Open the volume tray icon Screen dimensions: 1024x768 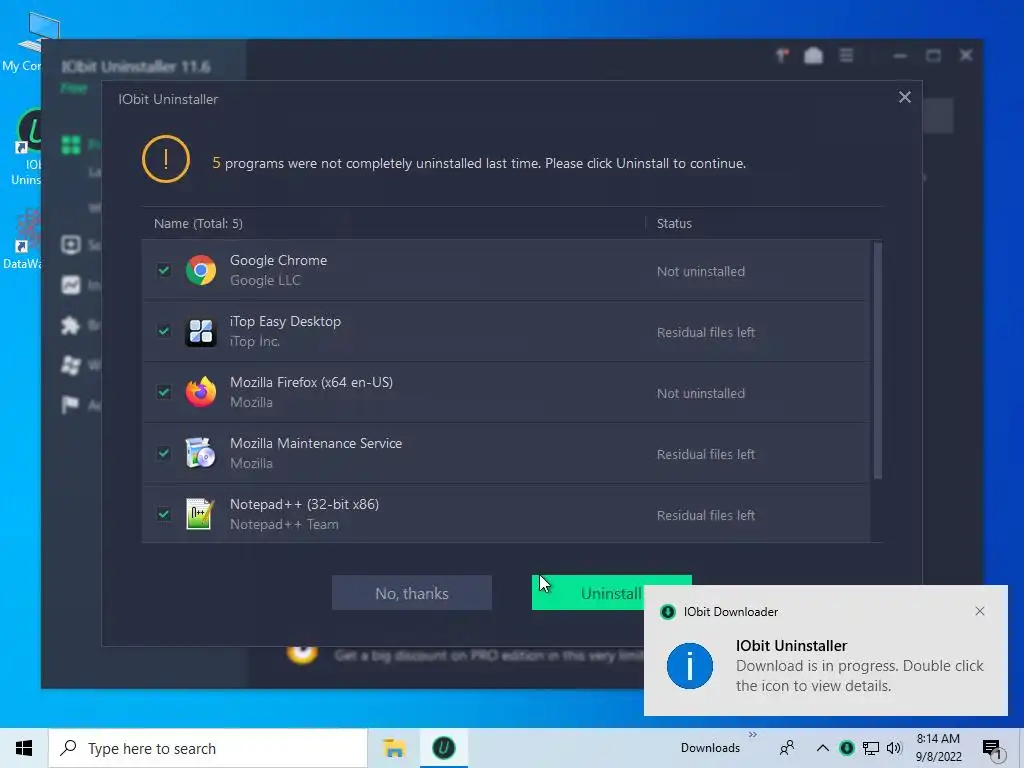(x=894, y=748)
